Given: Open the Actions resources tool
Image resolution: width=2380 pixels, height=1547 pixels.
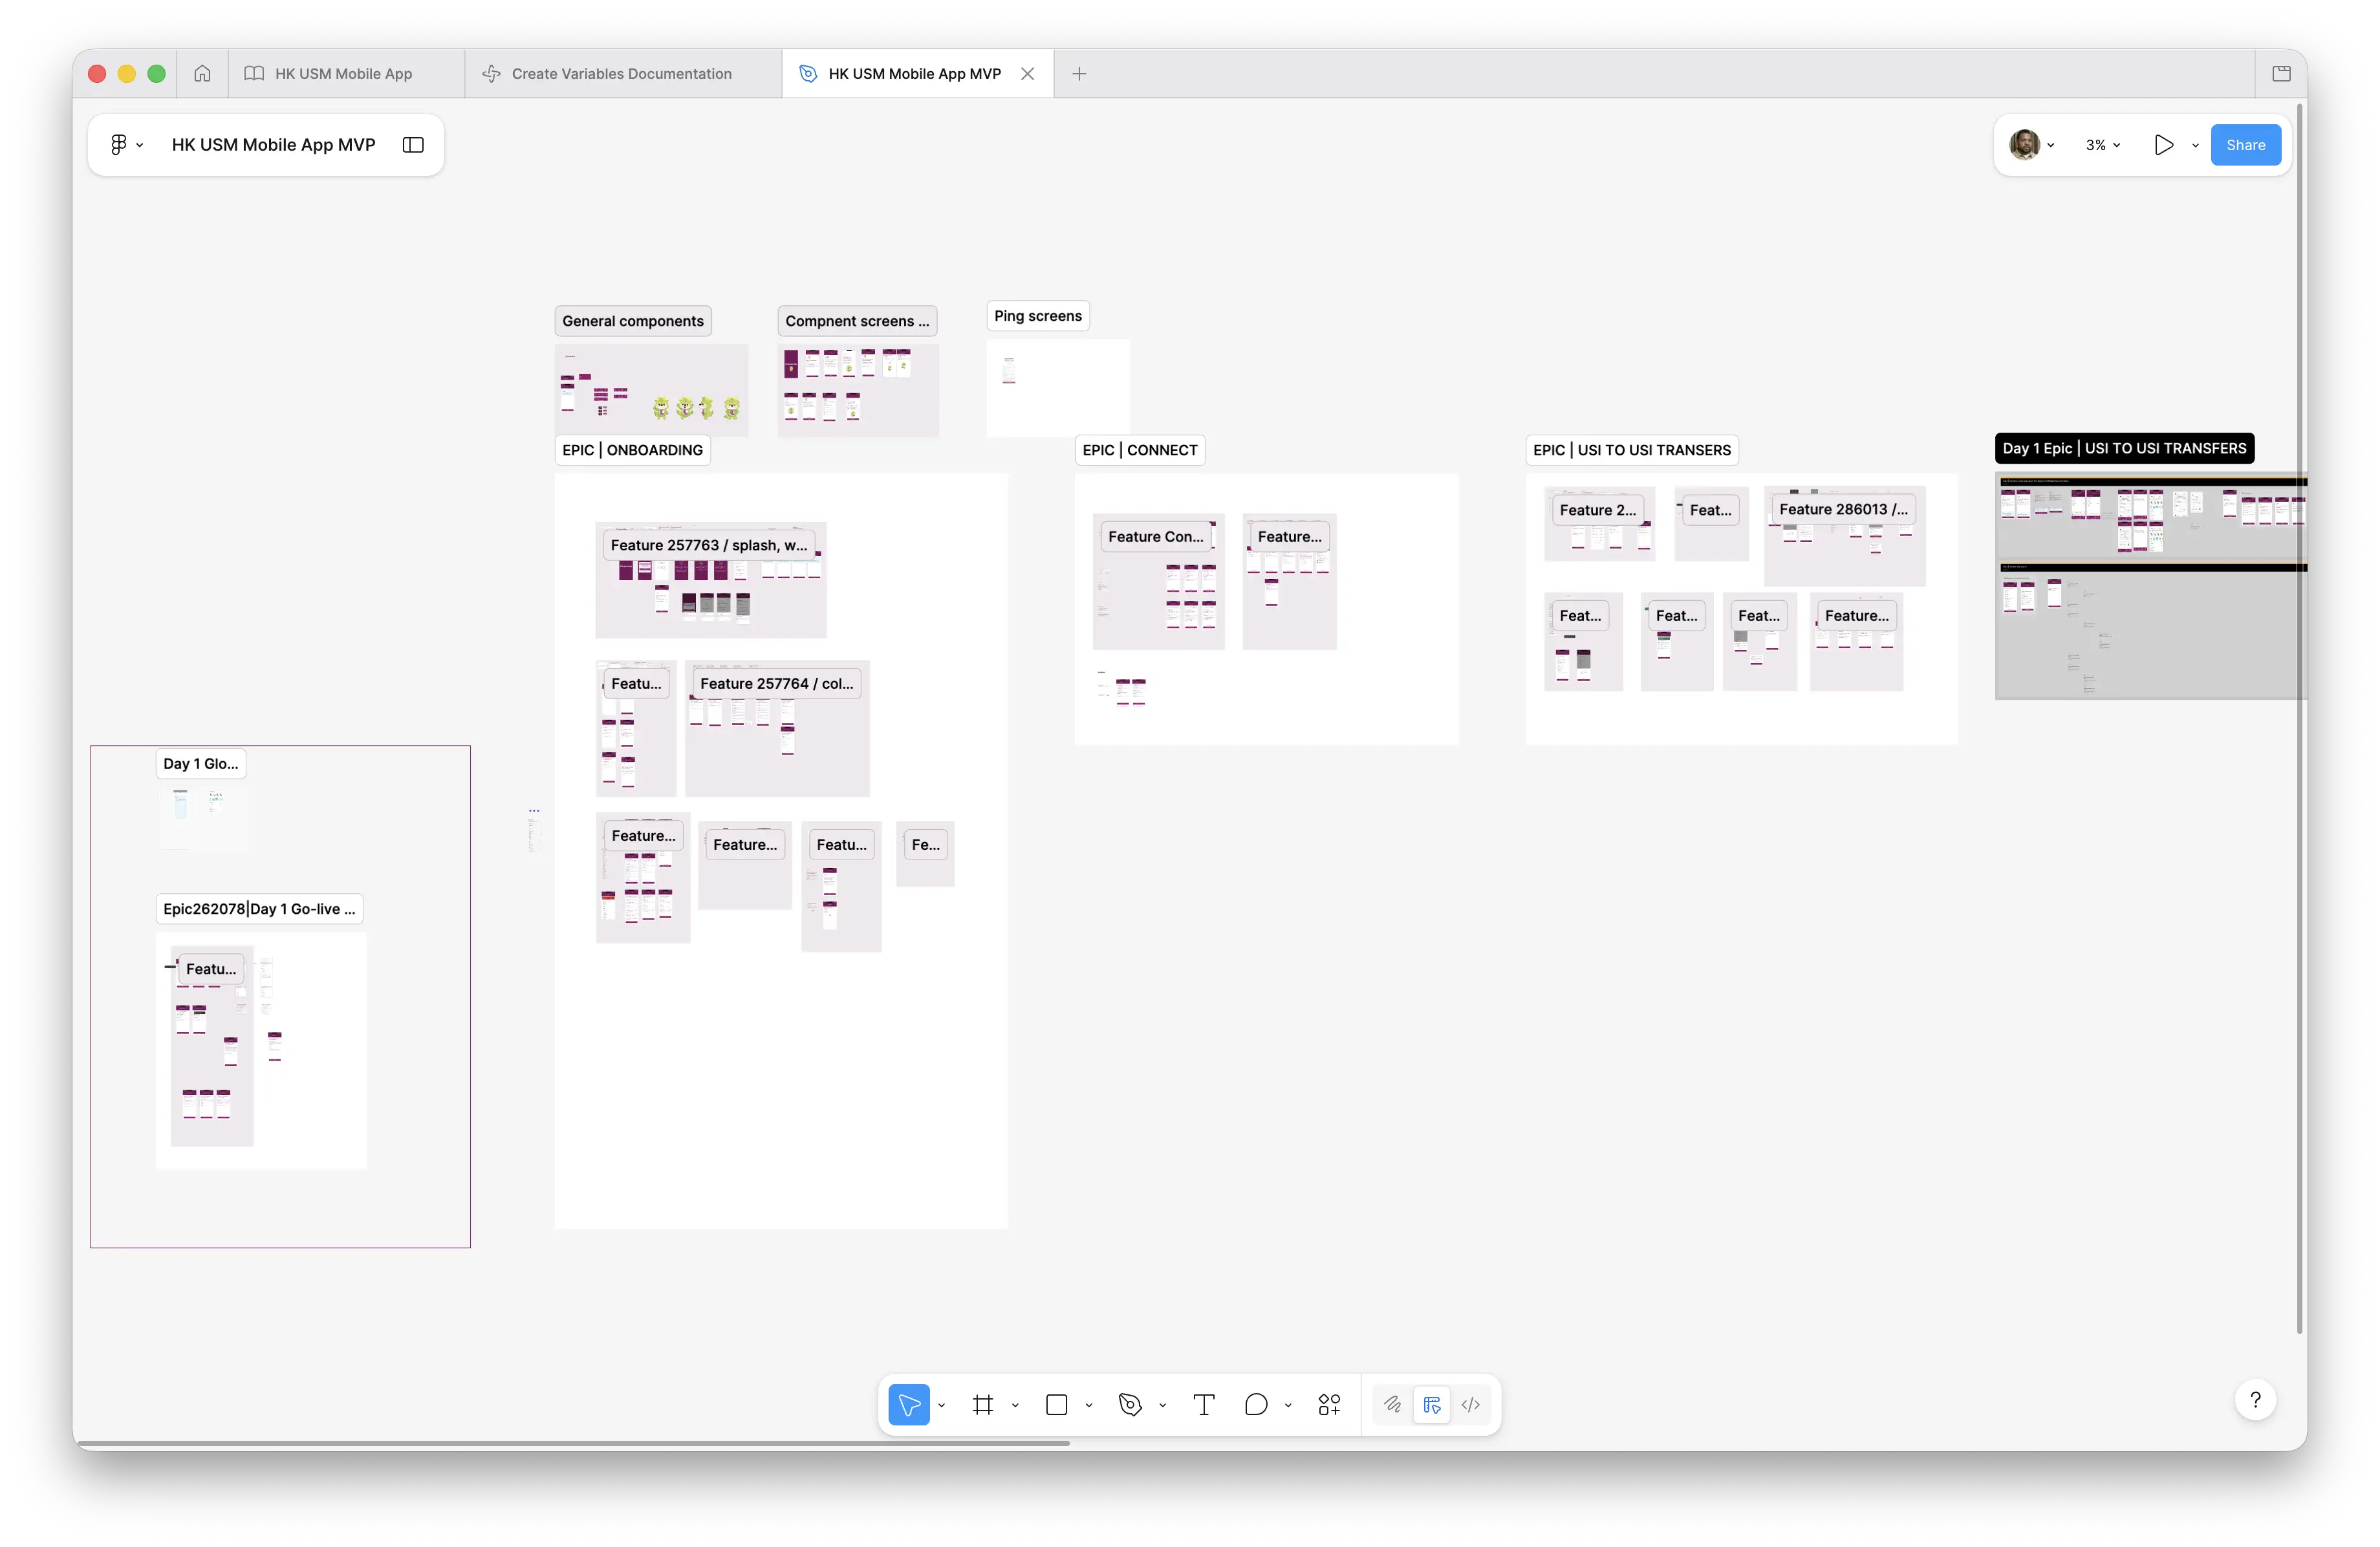Looking at the screenshot, I should 1329,1405.
